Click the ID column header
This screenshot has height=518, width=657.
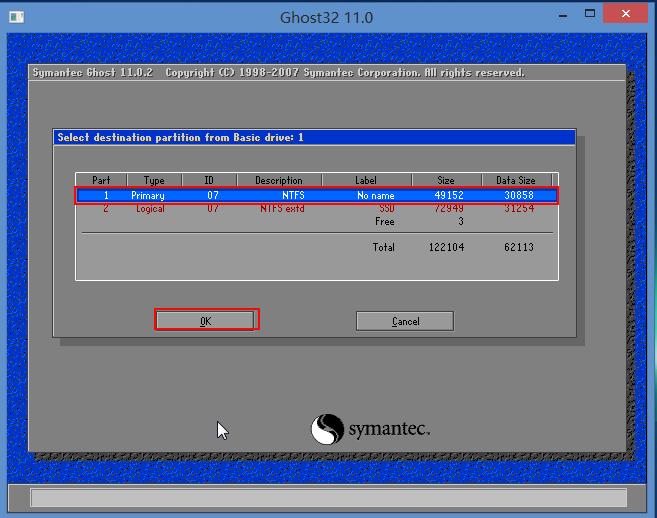pos(209,180)
